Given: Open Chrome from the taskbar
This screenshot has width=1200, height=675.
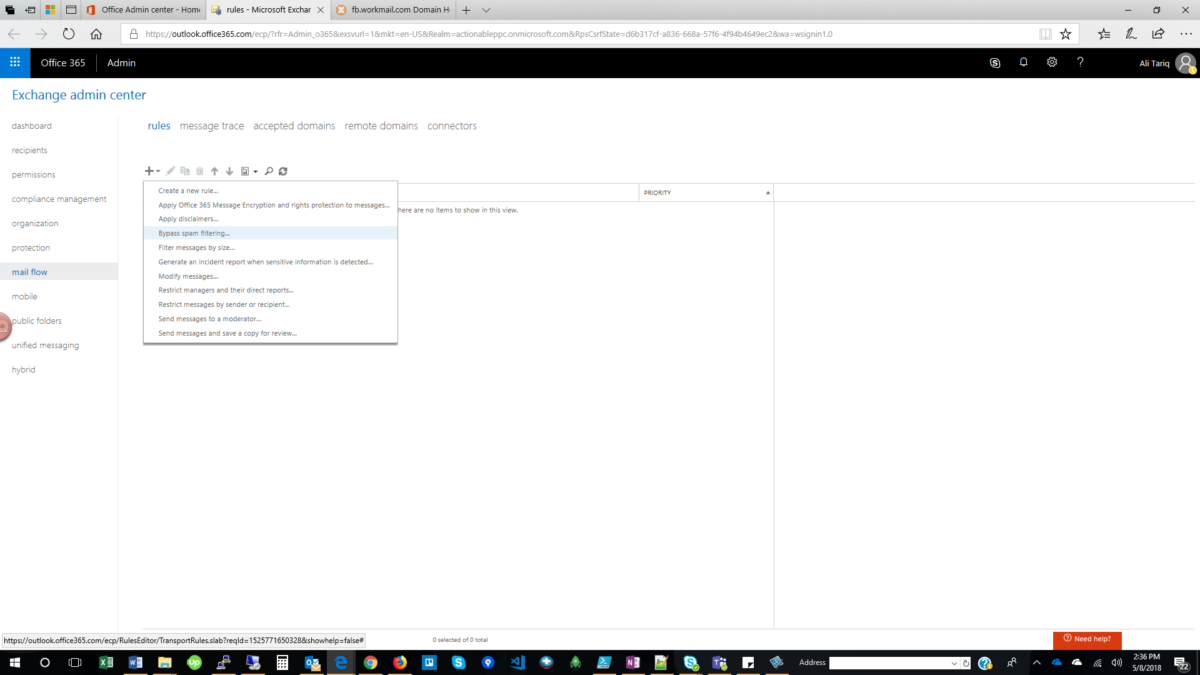Looking at the screenshot, I should click(370, 663).
